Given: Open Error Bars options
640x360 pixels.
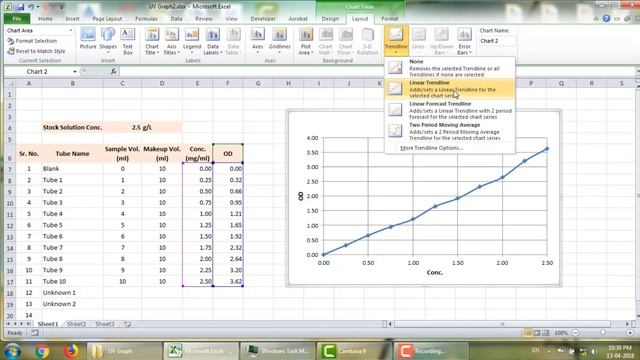Looking at the screenshot, I should tap(464, 41).
